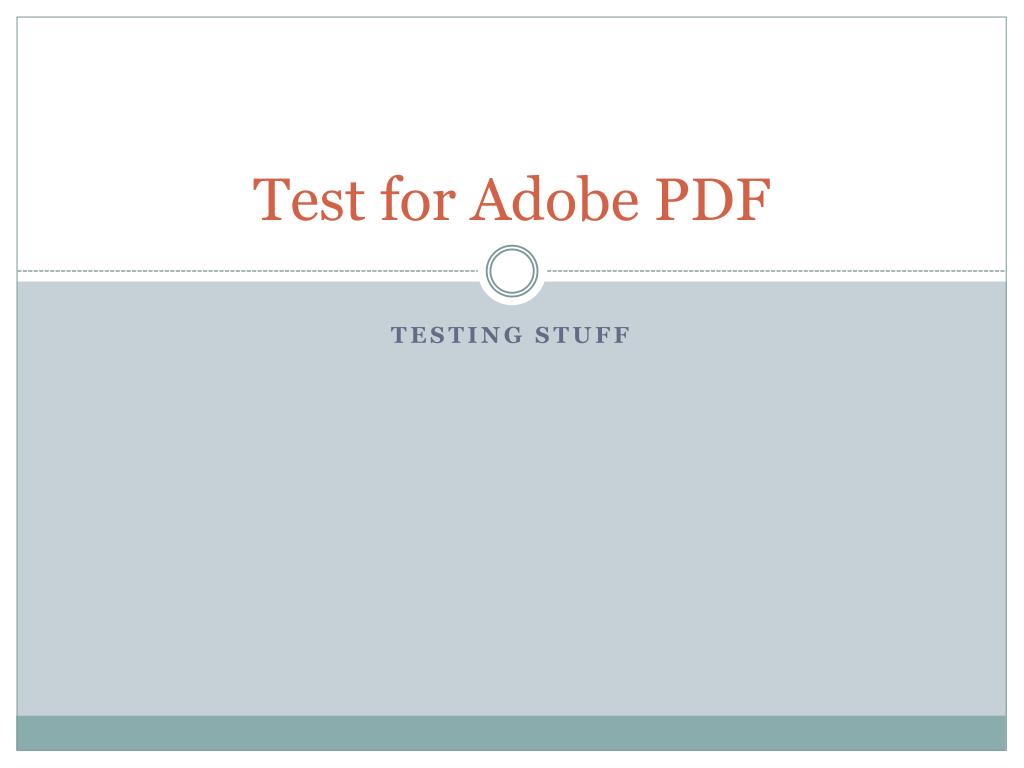1024x768 pixels.
Task: Click the slide's top border line
Action: coord(511,17)
